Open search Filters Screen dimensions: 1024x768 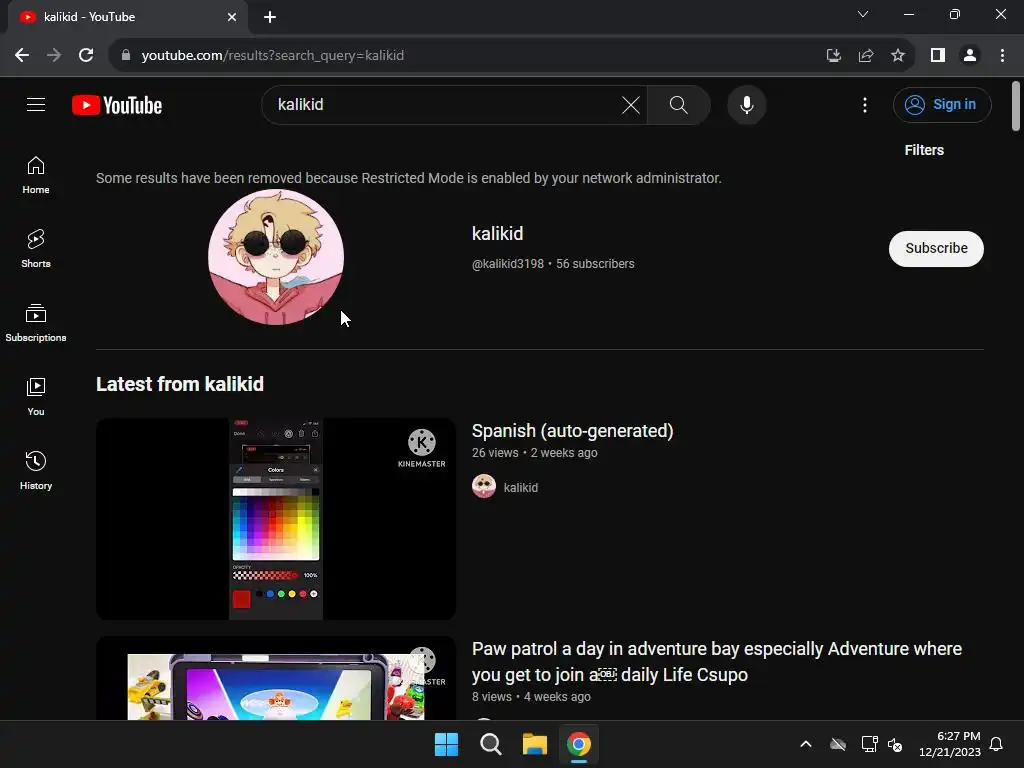tap(924, 150)
